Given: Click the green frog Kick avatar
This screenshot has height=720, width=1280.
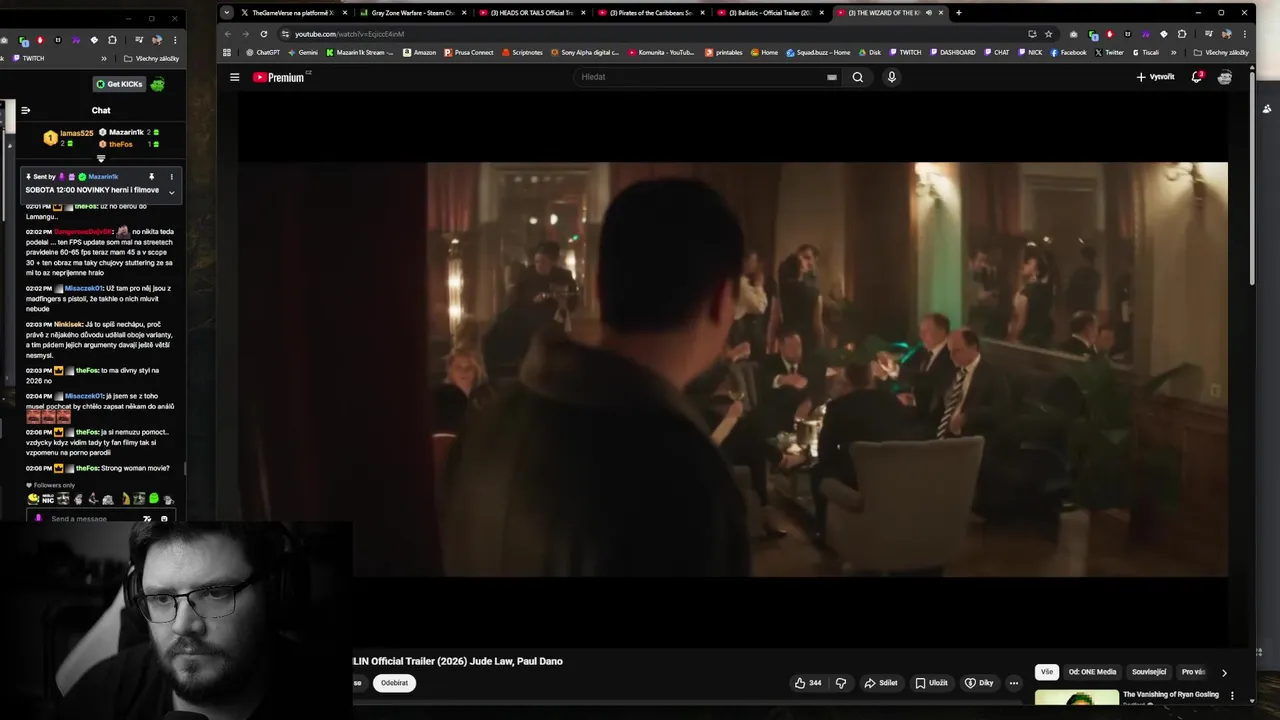Looking at the screenshot, I should click(157, 84).
